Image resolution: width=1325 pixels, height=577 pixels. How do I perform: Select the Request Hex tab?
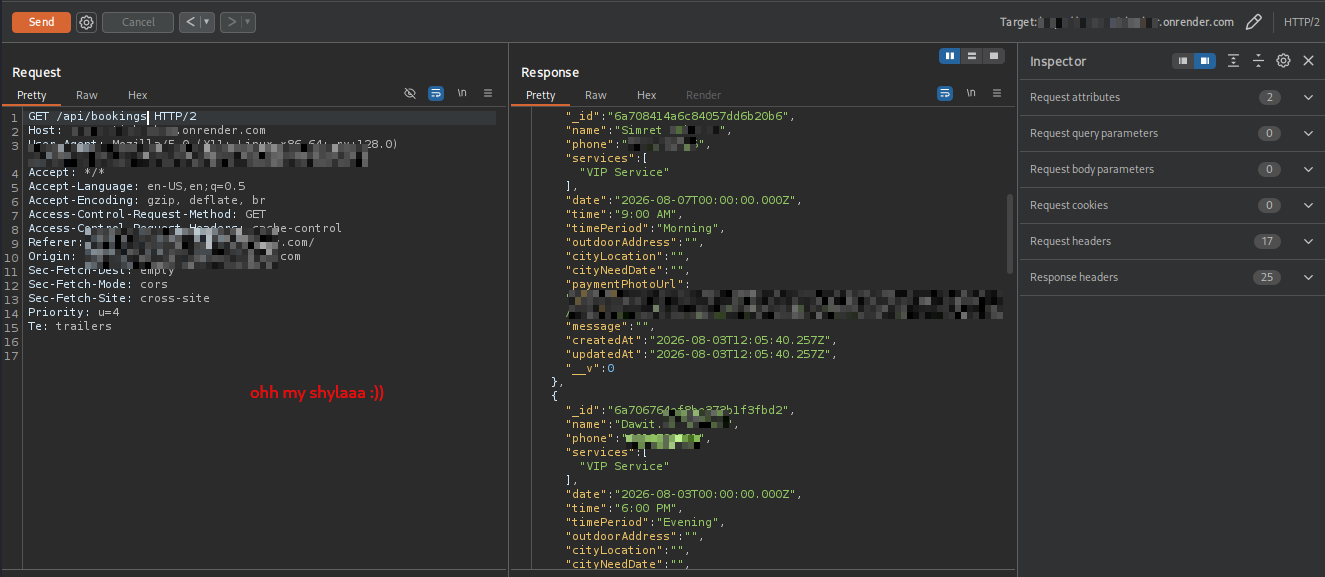(x=138, y=95)
